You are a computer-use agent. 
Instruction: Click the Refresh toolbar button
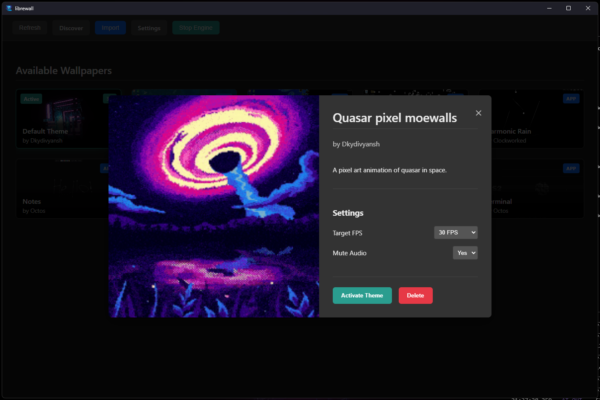coord(30,28)
